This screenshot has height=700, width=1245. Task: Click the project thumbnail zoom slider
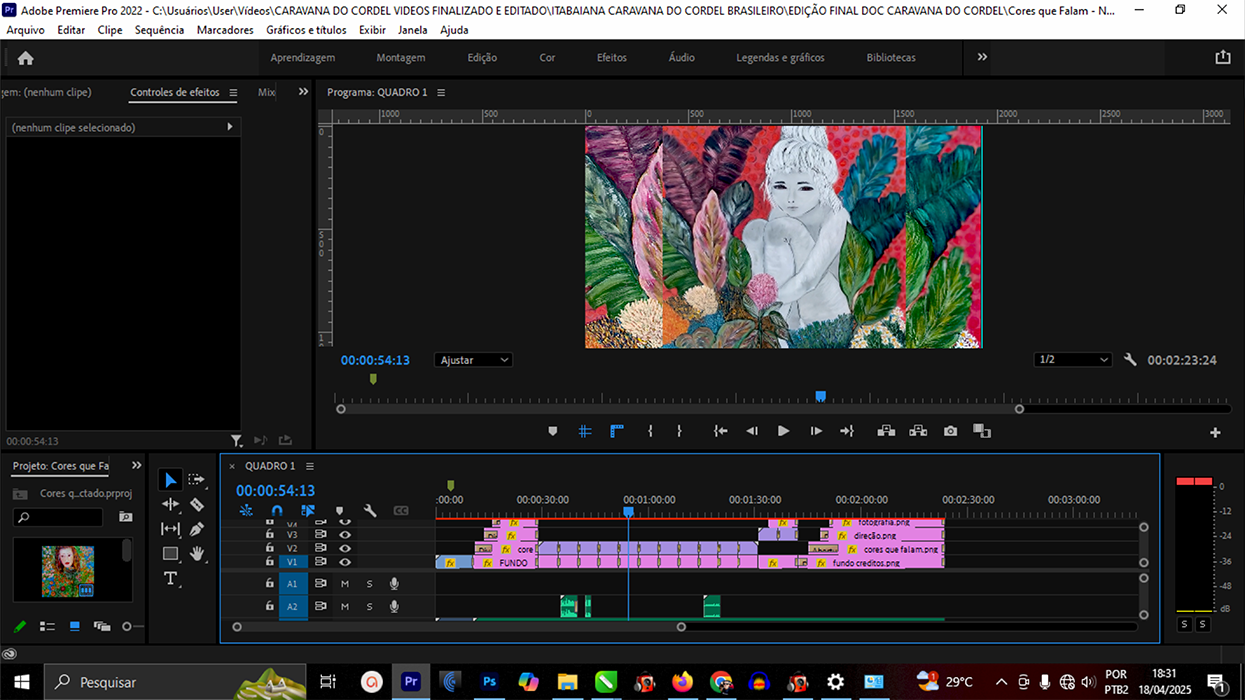[x=126, y=627]
